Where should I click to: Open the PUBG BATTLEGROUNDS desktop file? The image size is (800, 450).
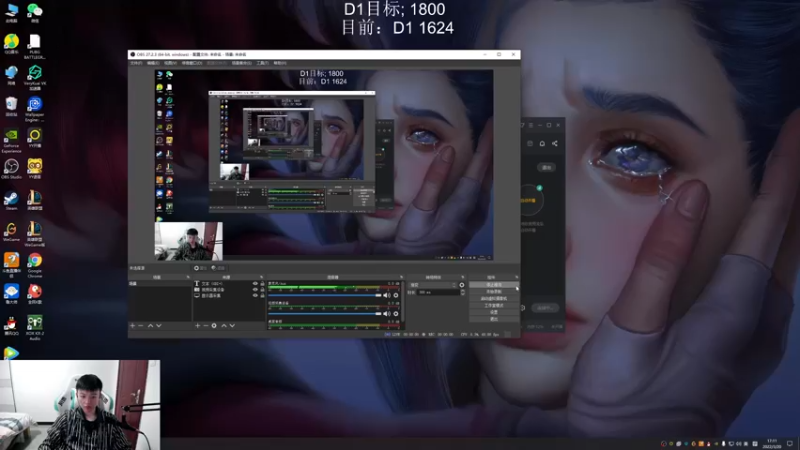point(35,47)
